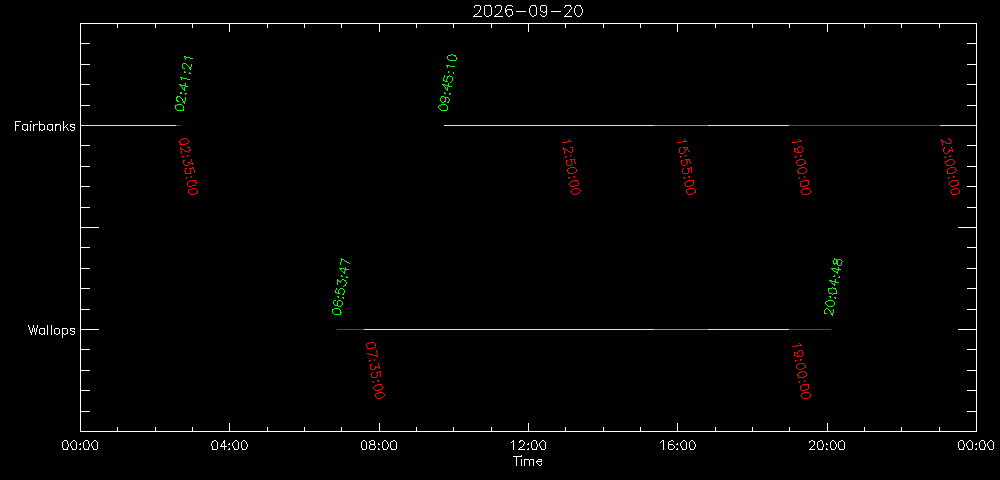This screenshot has height=480, width=1000.
Task: Click the Fairbanks row label
Action: [x=45, y=126]
